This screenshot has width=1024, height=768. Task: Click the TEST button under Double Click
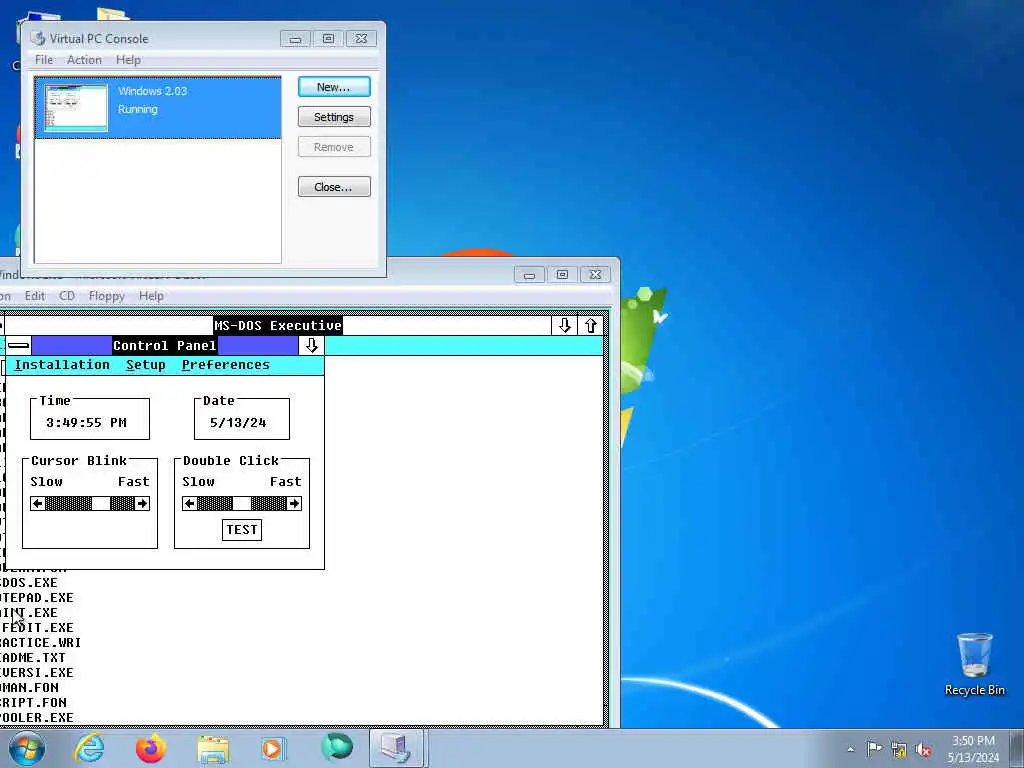[x=242, y=530]
